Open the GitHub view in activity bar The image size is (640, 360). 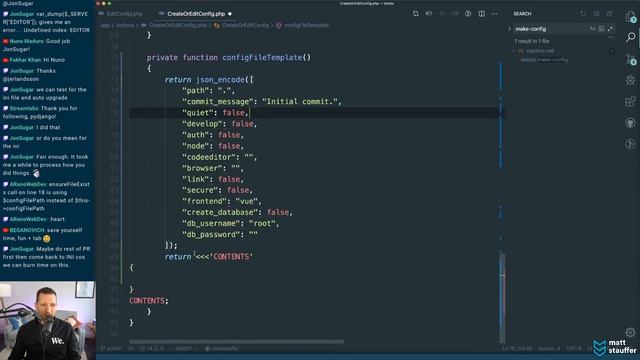[631, 122]
